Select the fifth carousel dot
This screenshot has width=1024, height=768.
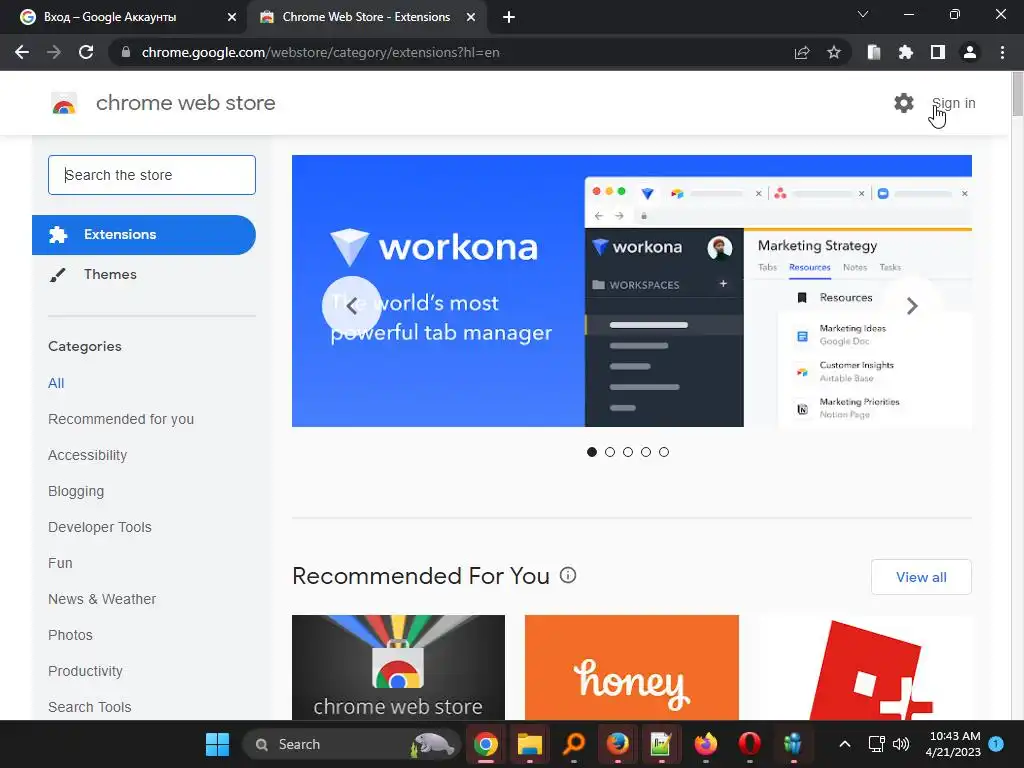click(664, 452)
